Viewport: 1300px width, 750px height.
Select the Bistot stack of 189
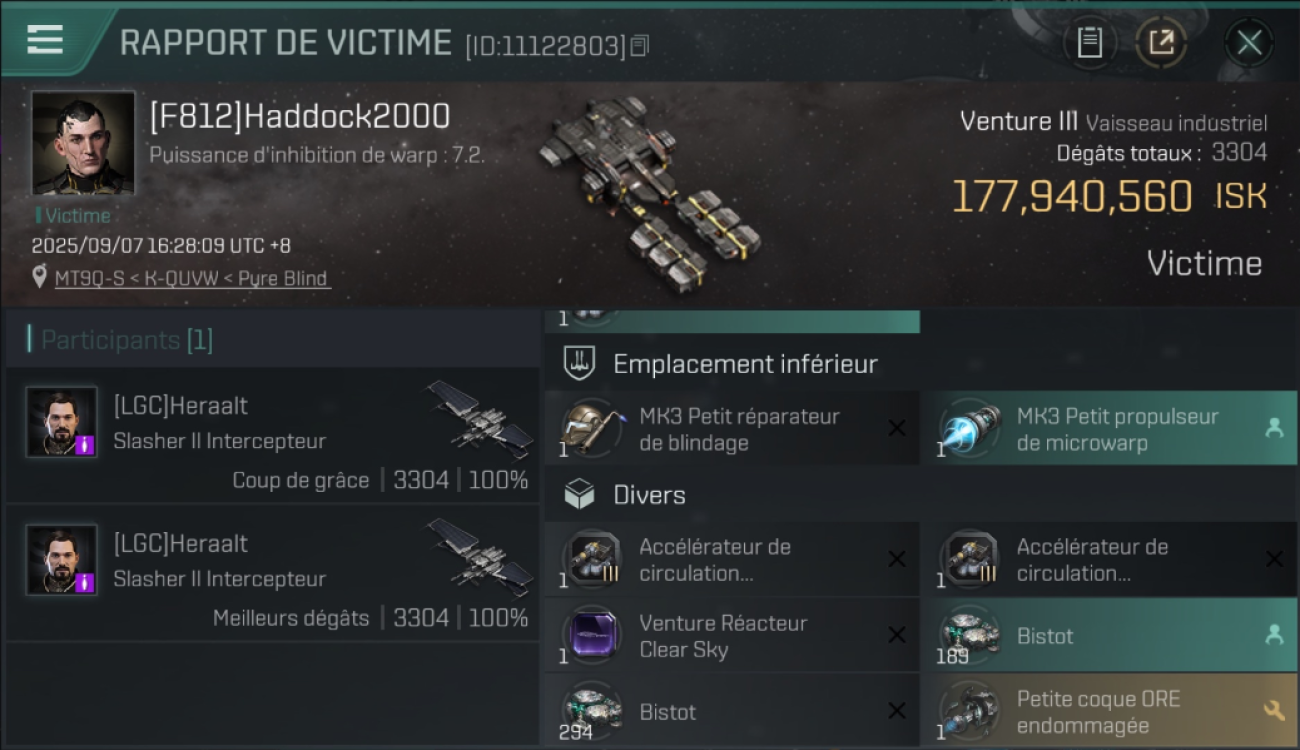1109,636
